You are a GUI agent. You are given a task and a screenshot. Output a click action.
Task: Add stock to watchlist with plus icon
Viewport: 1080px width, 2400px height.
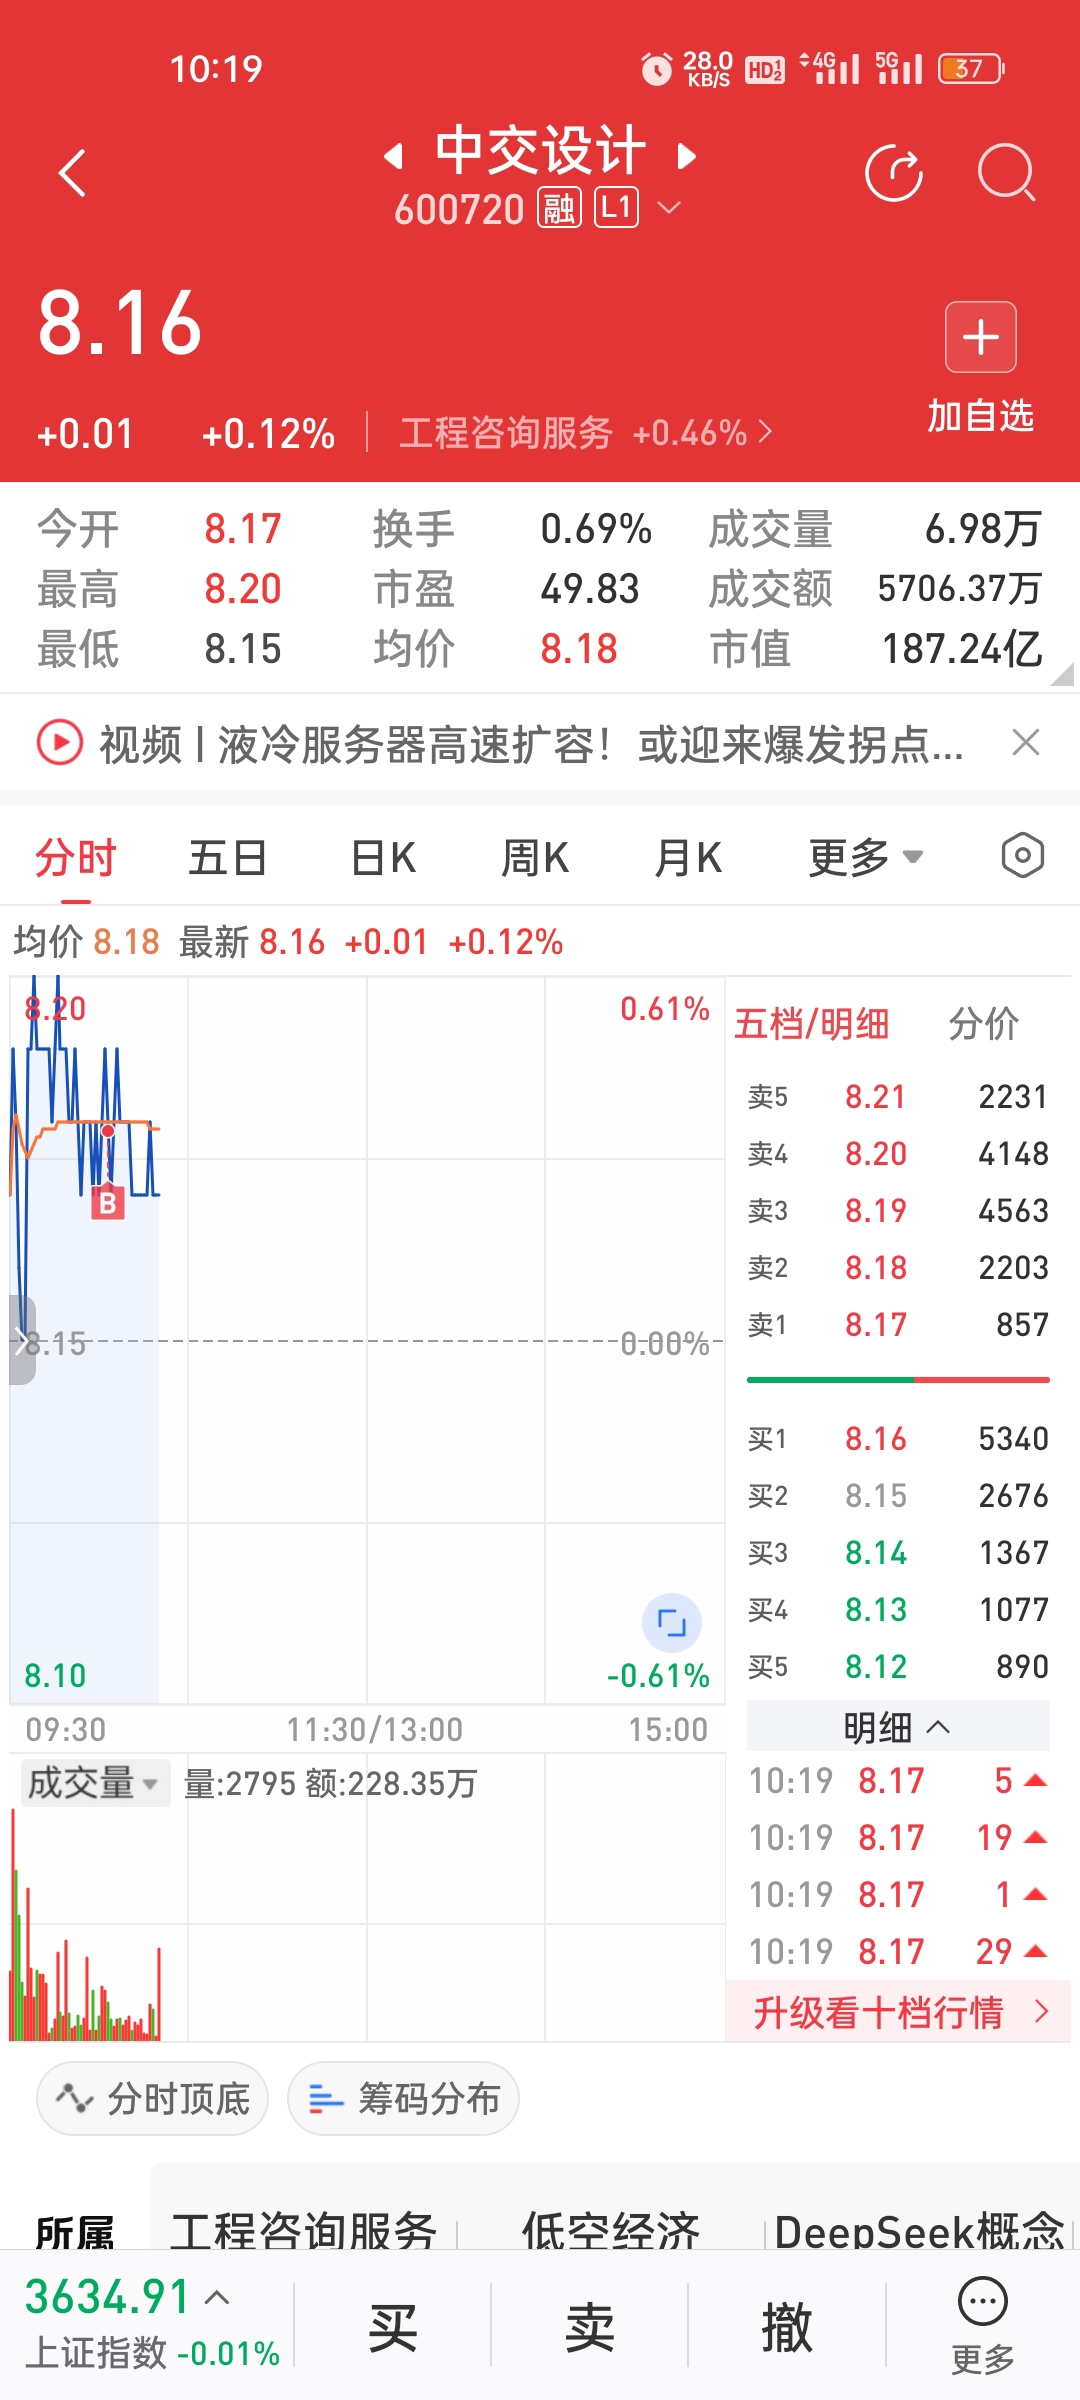point(981,337)
